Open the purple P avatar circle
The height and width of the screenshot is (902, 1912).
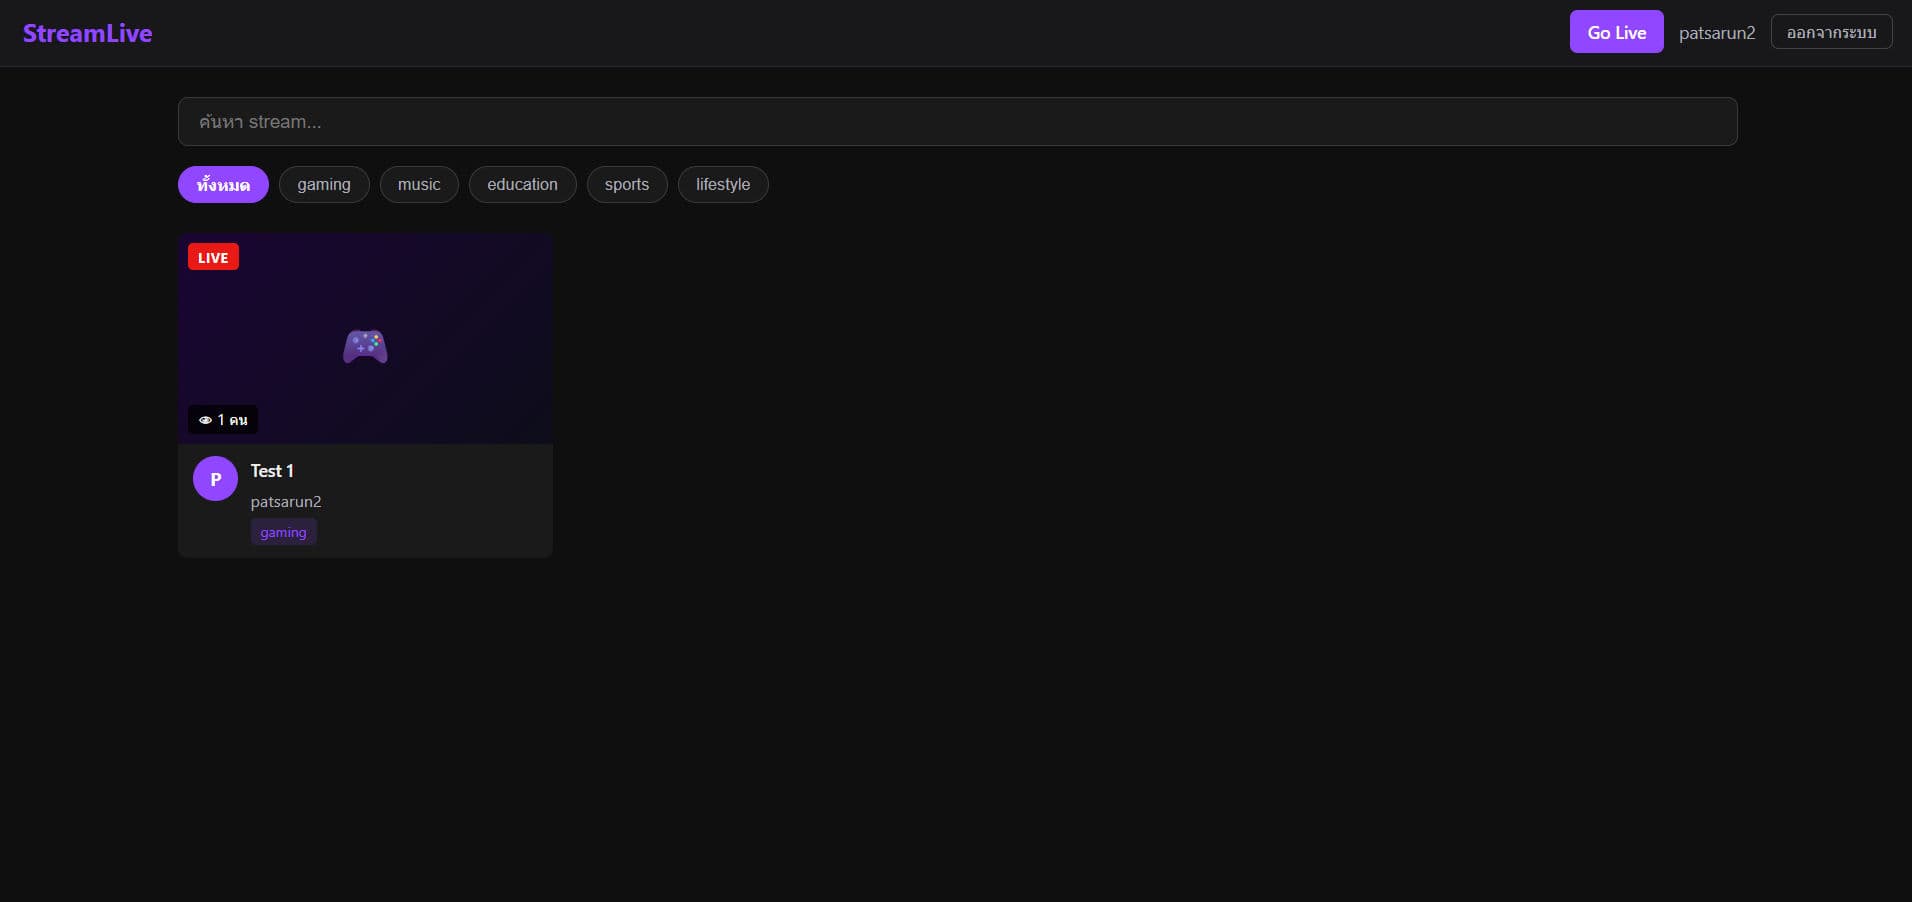point(215,479)
